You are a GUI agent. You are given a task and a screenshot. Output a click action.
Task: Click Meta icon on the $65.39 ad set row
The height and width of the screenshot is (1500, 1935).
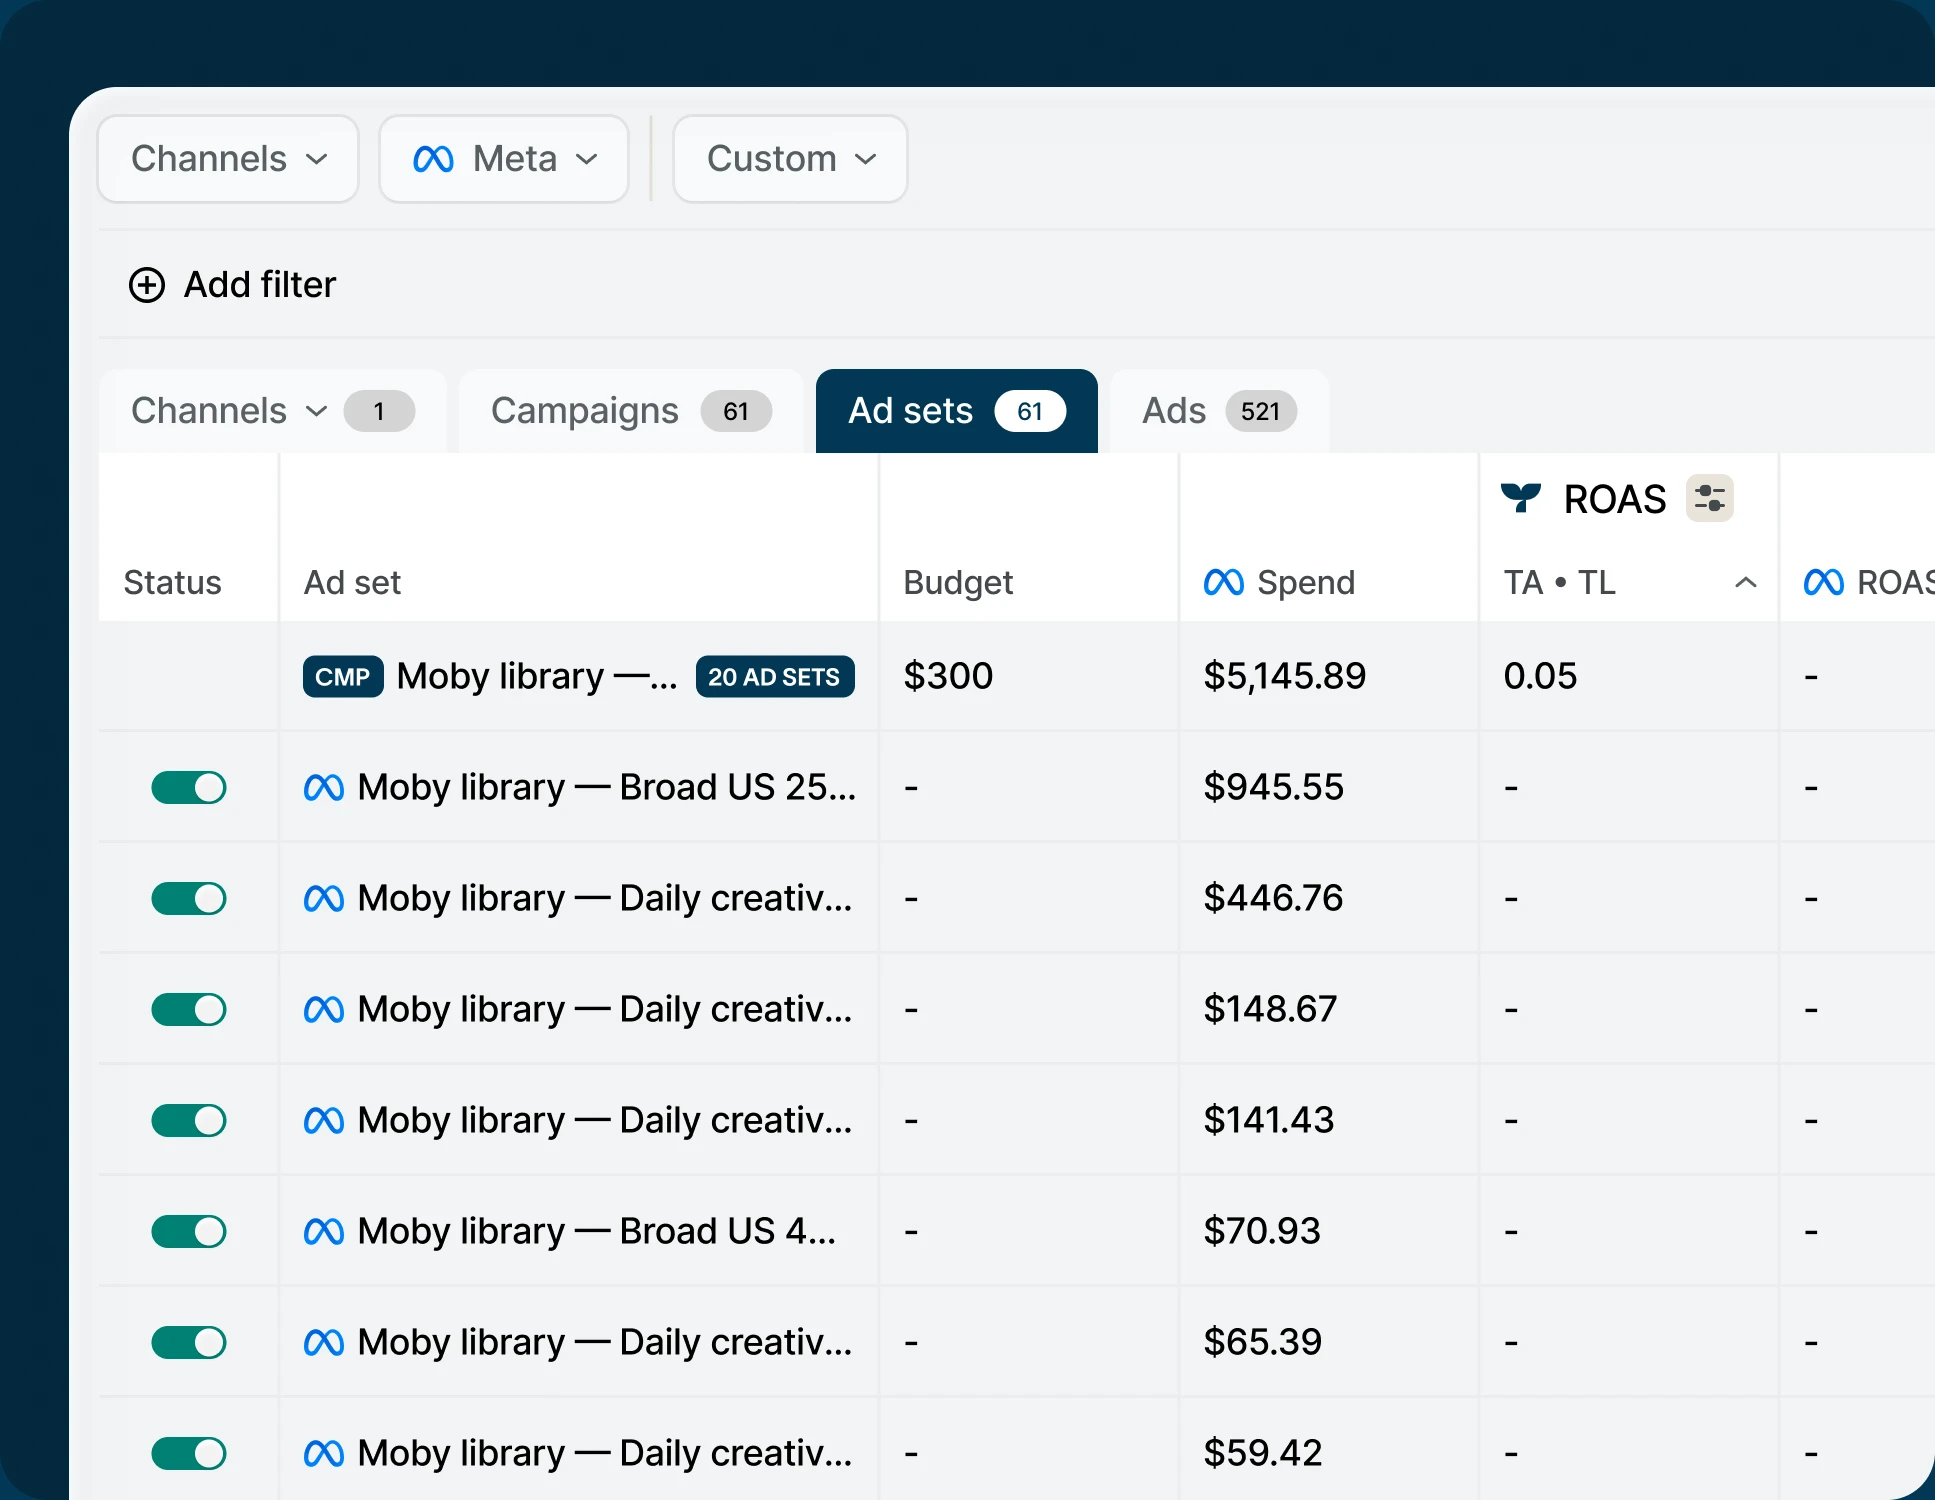[324, 1343]
